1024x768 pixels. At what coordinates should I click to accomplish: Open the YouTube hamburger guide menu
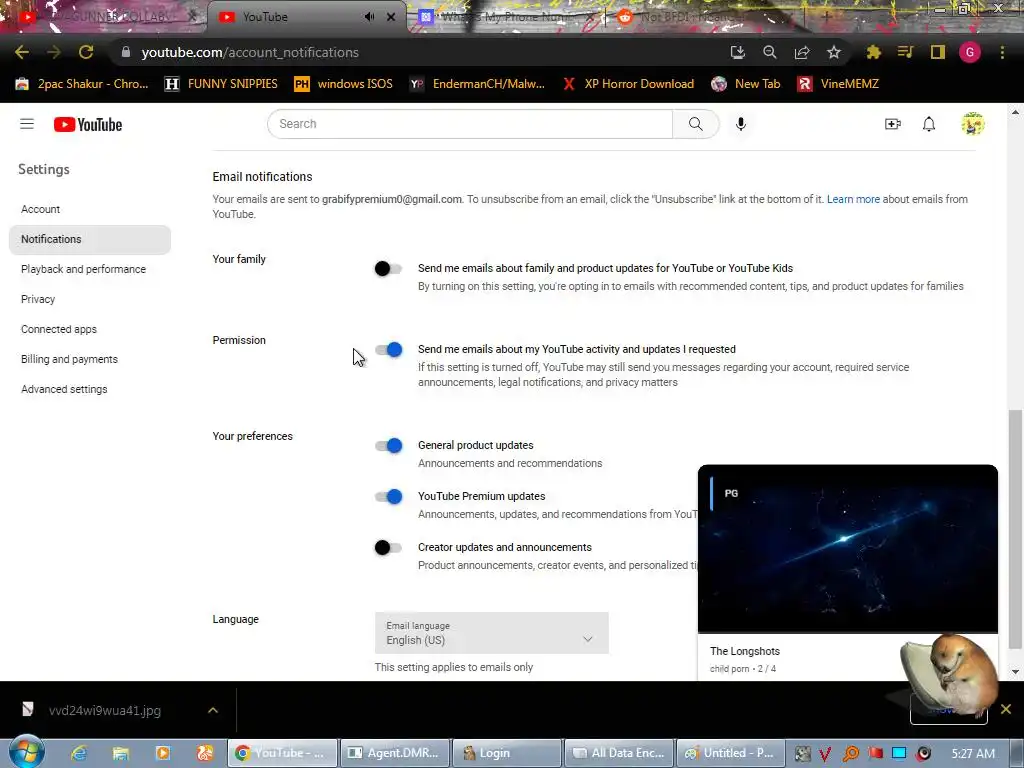27,124
